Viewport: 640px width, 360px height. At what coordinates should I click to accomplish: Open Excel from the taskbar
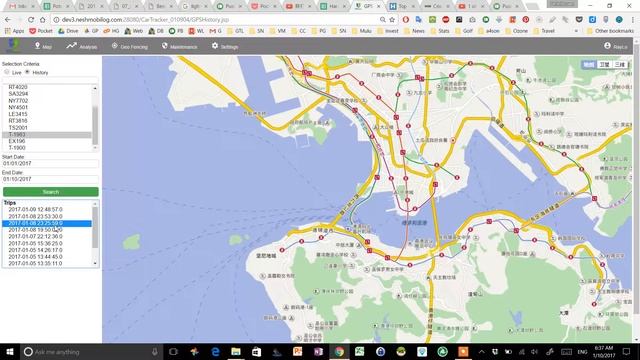tap(360, 351)
